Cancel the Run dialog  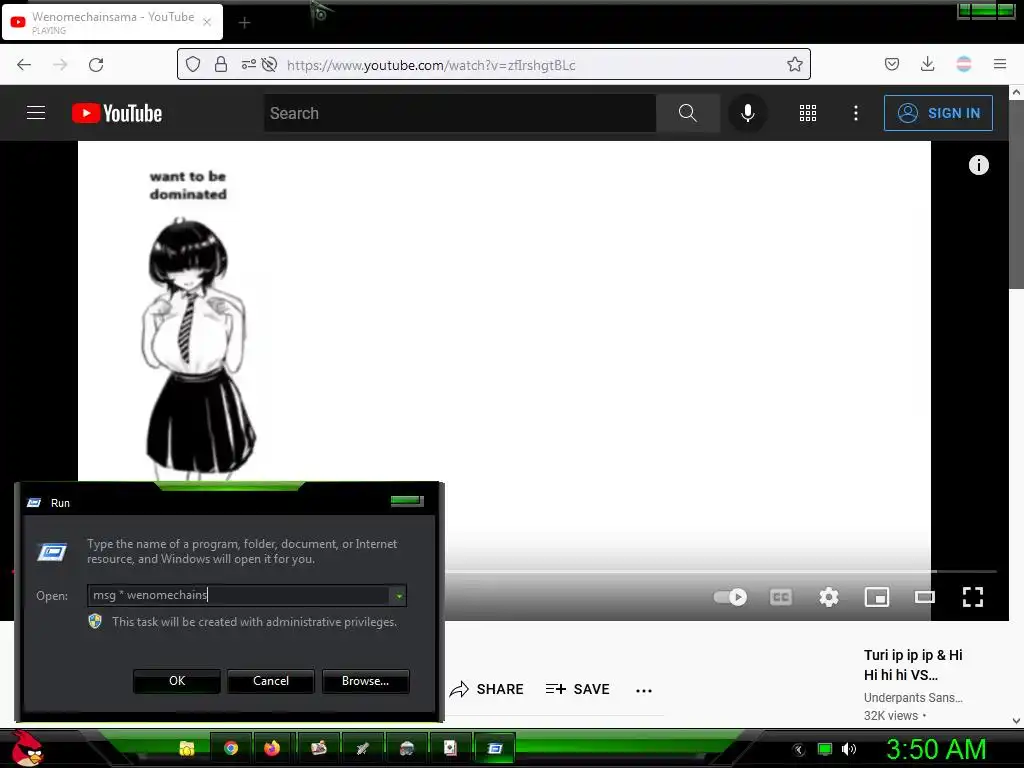[271, 680]
